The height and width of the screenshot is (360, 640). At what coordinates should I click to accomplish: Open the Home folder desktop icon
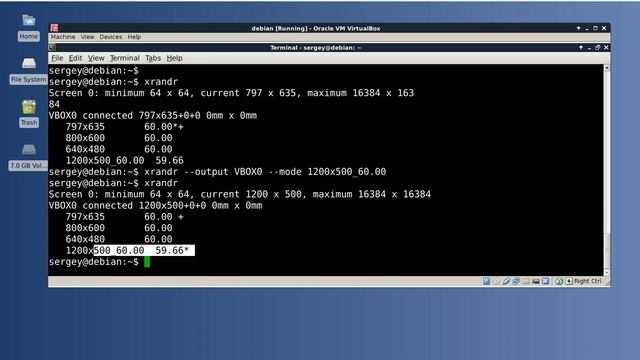click(29, 20)
